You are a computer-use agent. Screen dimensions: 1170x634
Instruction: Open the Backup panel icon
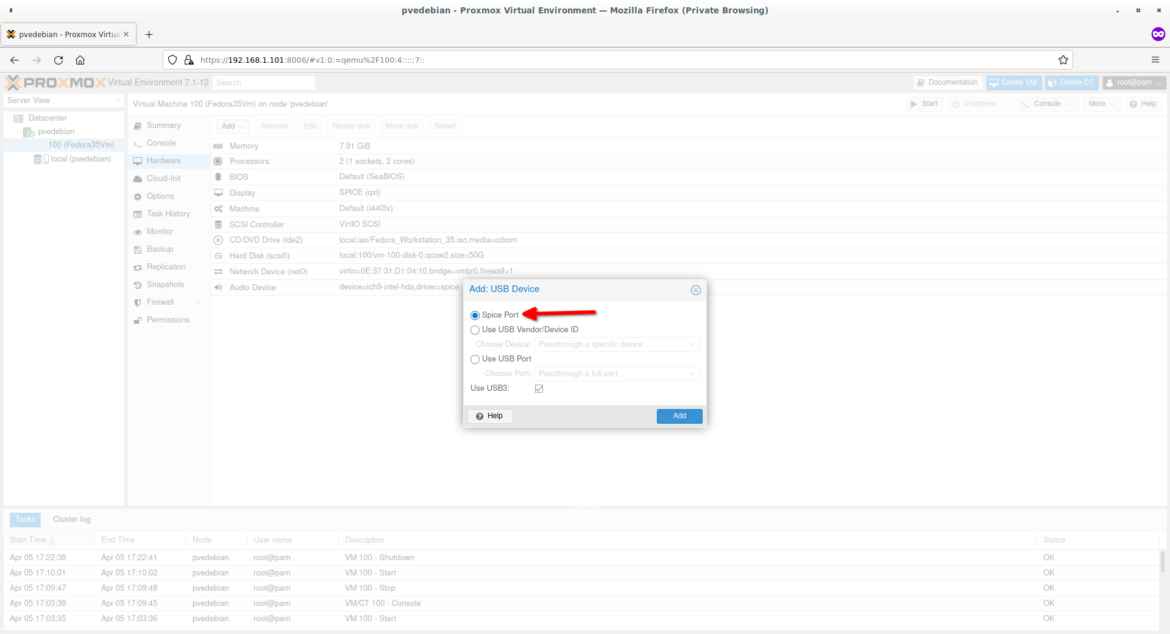tap(137, 249)
